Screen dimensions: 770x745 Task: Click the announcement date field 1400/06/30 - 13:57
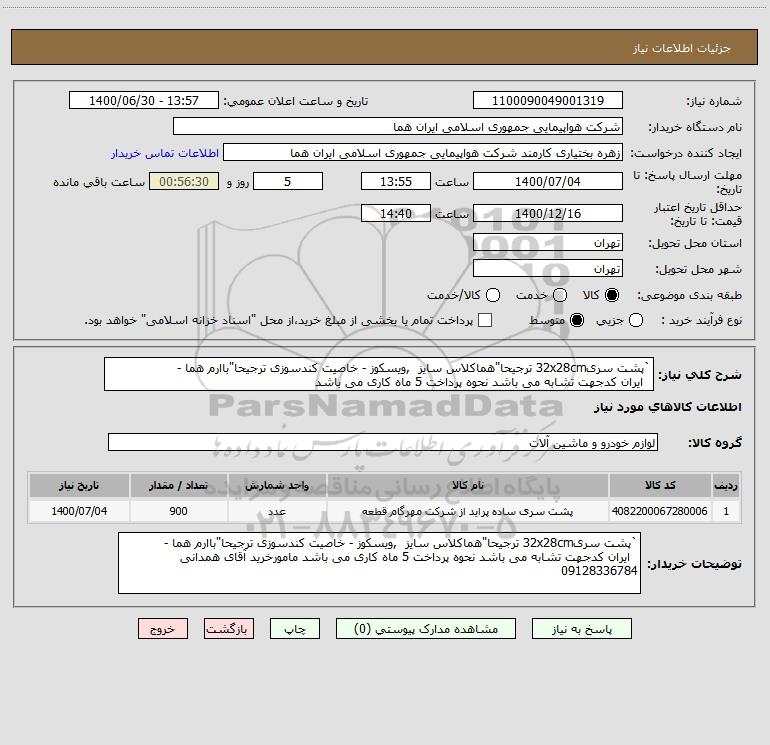[x=143, y=101]
